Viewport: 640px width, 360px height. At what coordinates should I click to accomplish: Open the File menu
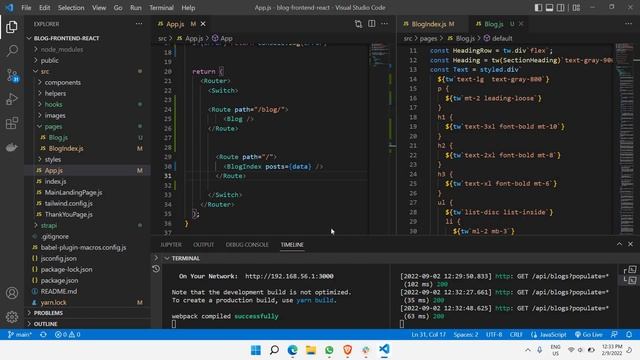pyautogui.click(x=26, y=7)
